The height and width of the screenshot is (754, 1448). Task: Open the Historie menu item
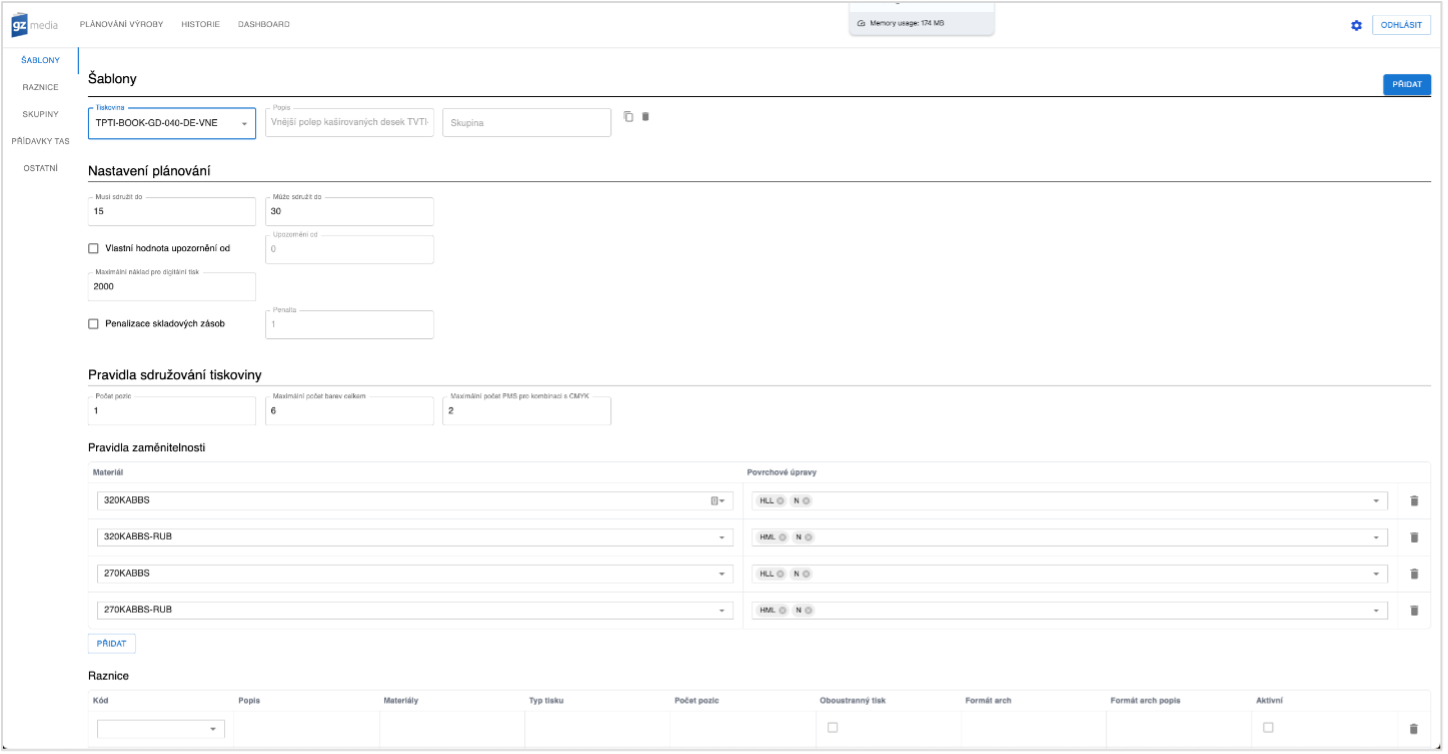200,24
